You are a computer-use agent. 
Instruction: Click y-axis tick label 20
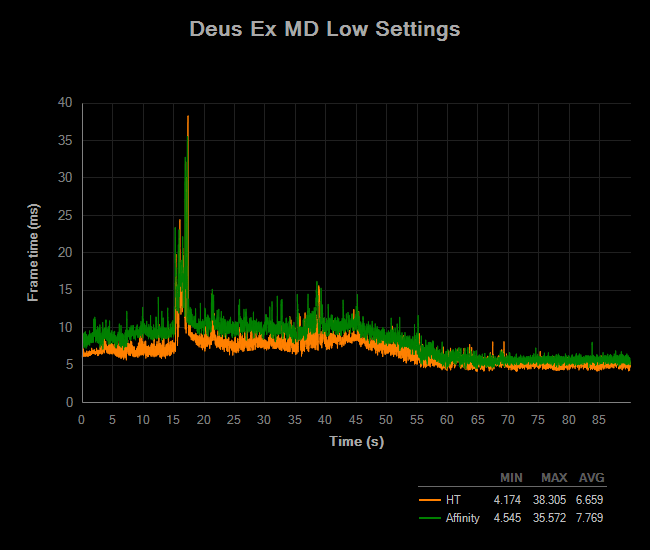(65, 252)
